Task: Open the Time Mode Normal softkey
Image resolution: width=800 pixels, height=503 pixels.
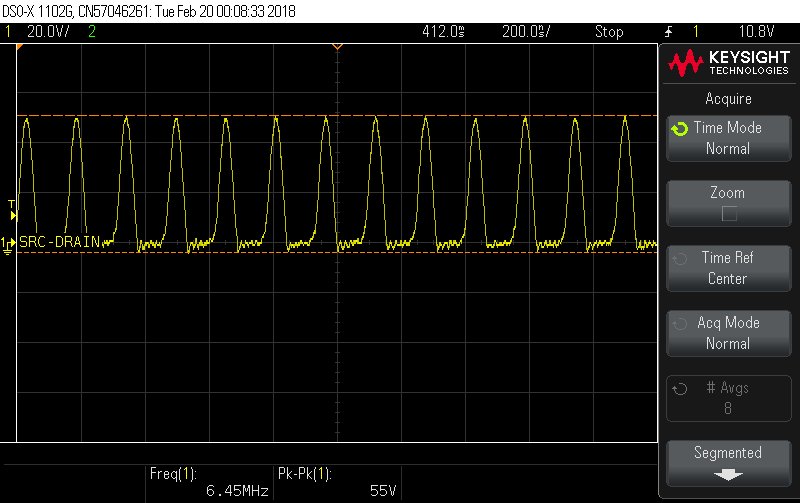Action: (729, 138)
